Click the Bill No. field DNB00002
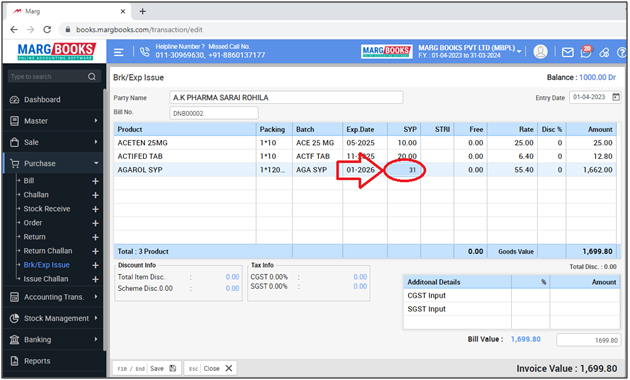The width and height of the screenshot is (630, 380). click(x=214, y=113)
